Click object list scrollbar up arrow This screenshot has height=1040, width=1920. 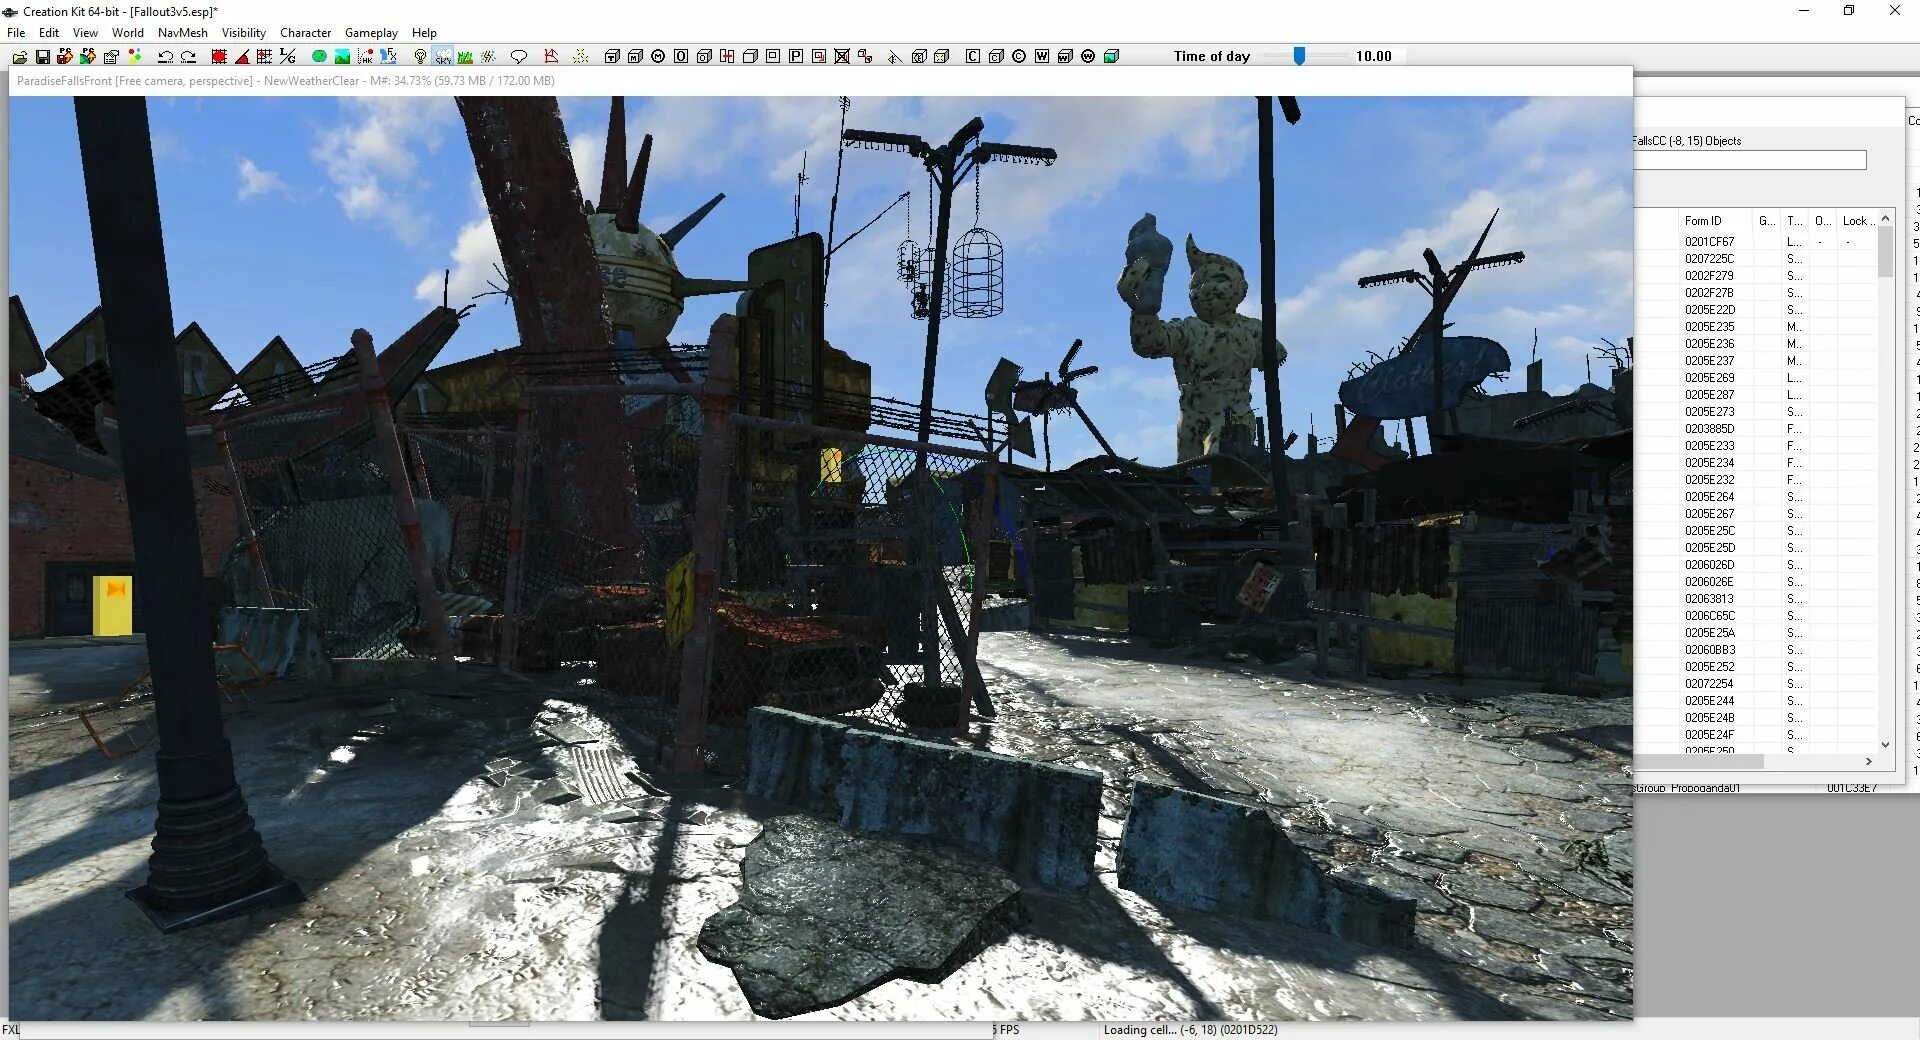1886,218
